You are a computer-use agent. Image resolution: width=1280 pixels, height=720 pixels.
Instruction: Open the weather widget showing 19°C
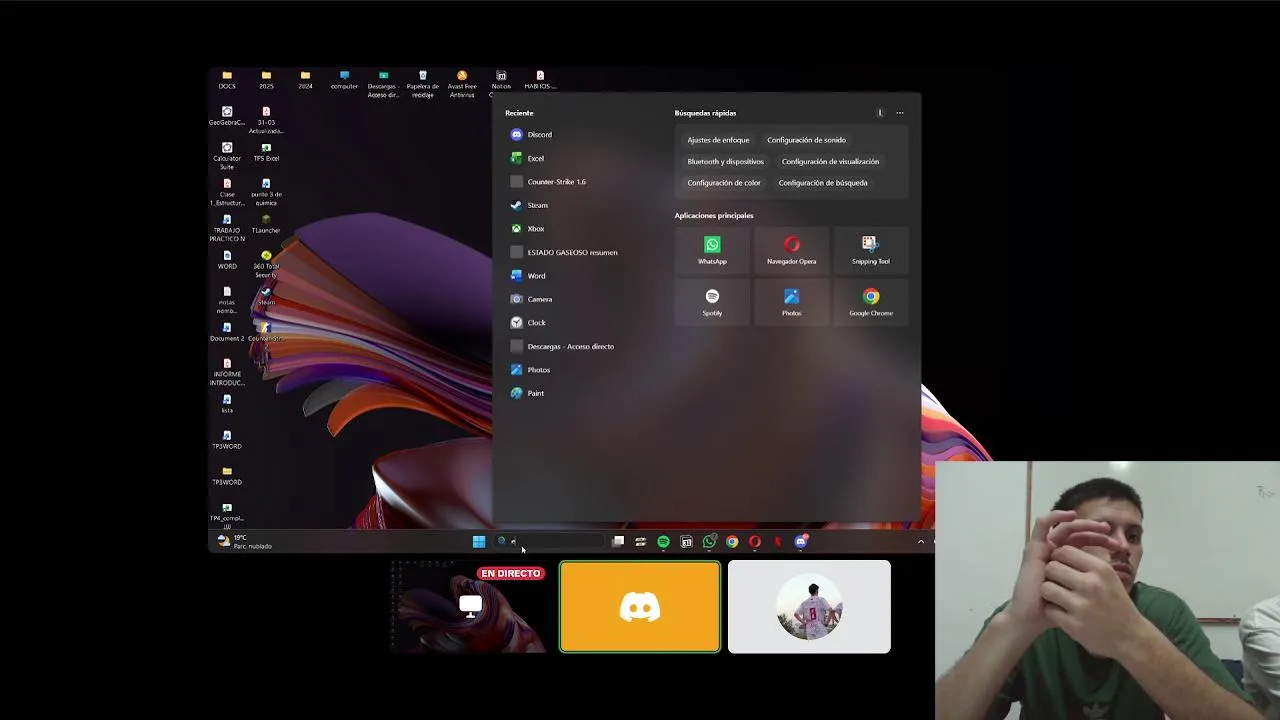[245, 541]
